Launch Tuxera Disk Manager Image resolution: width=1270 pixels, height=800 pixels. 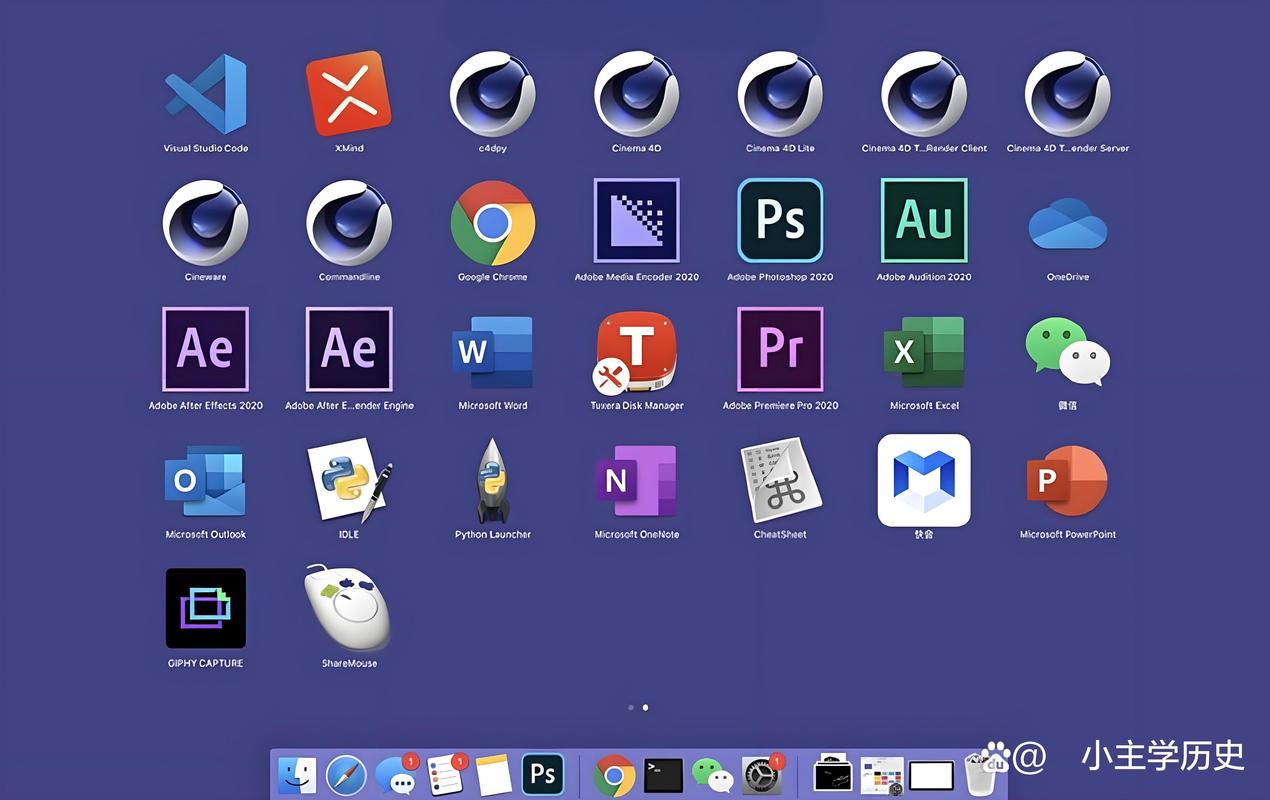[636, 351]
